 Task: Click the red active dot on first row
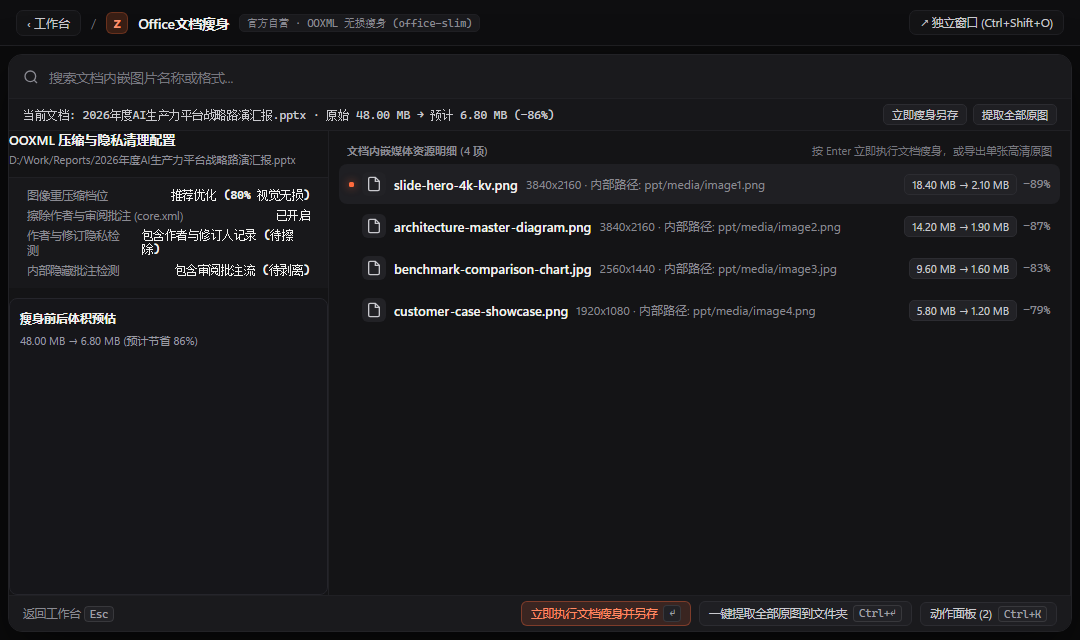[351, 184]
